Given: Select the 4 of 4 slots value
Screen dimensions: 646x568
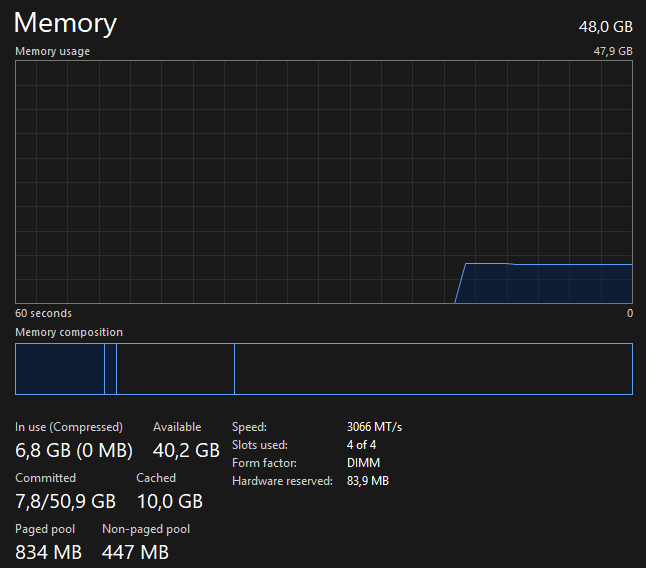Looking at the screenshot, I should (x=361, y=445).
